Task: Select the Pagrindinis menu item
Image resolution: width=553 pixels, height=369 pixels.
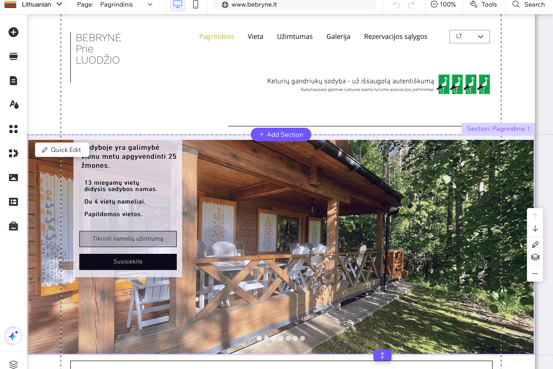Action: [x=217, y=37]
